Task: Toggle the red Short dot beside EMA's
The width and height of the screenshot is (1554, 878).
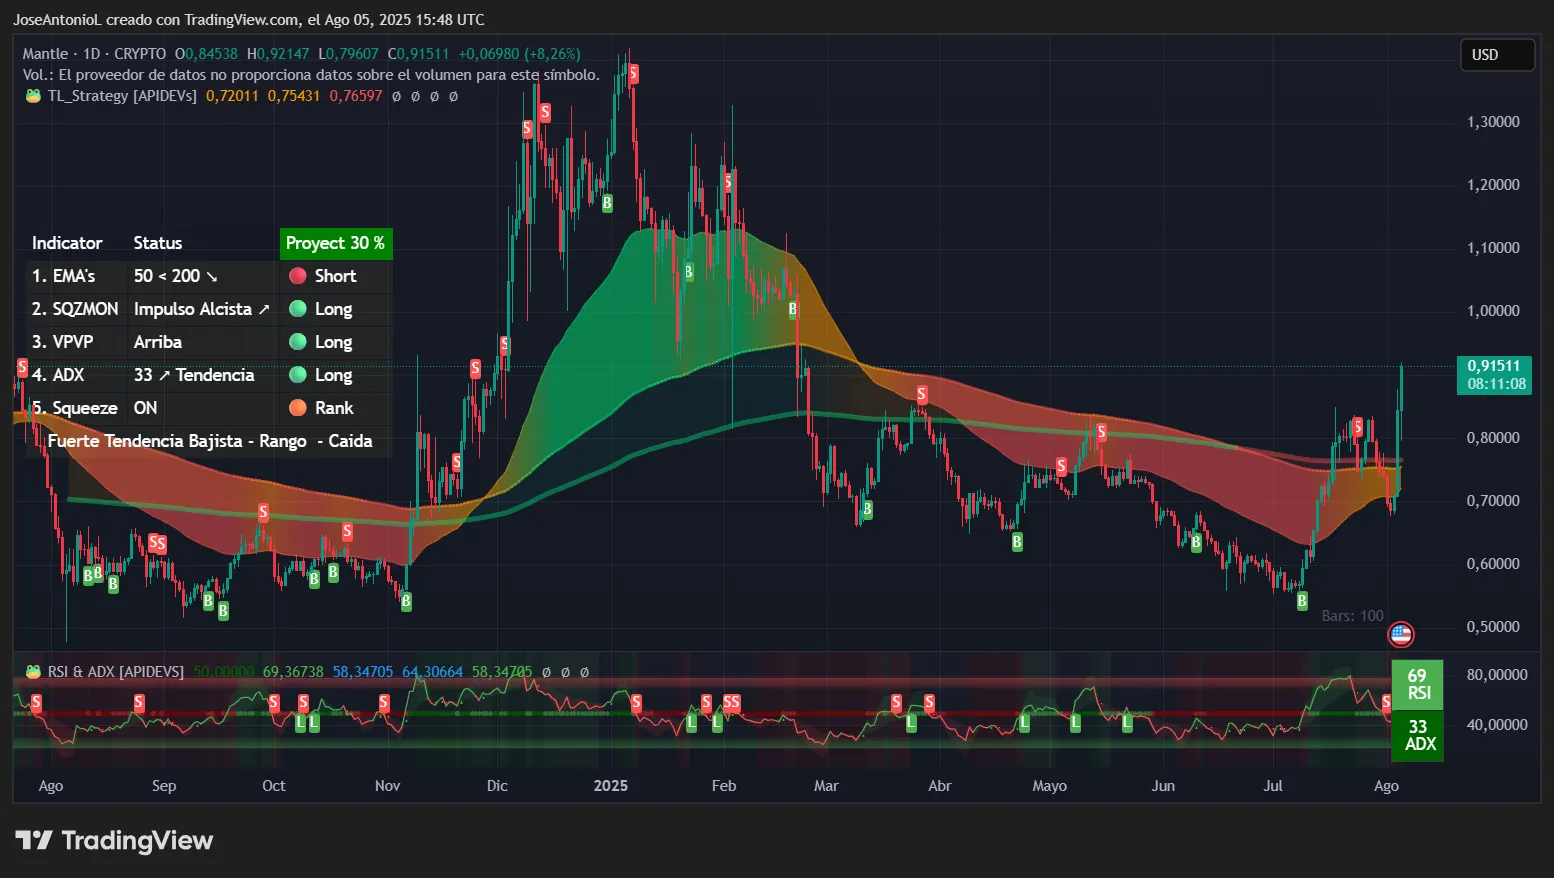Action: click(297, 275)
